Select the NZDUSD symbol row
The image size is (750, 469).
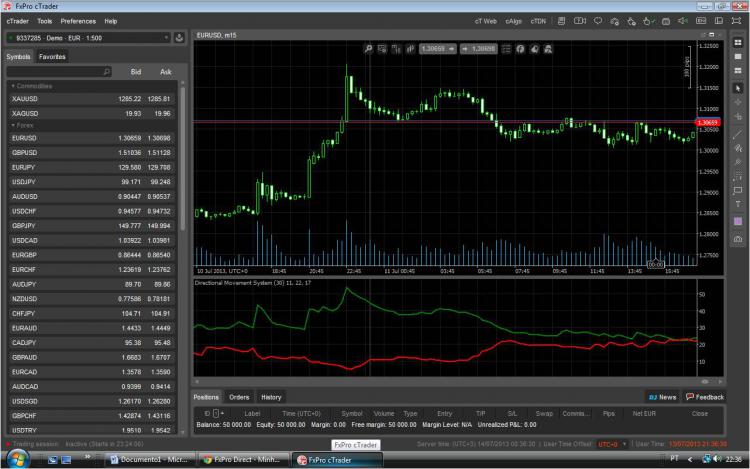point(93,299)
